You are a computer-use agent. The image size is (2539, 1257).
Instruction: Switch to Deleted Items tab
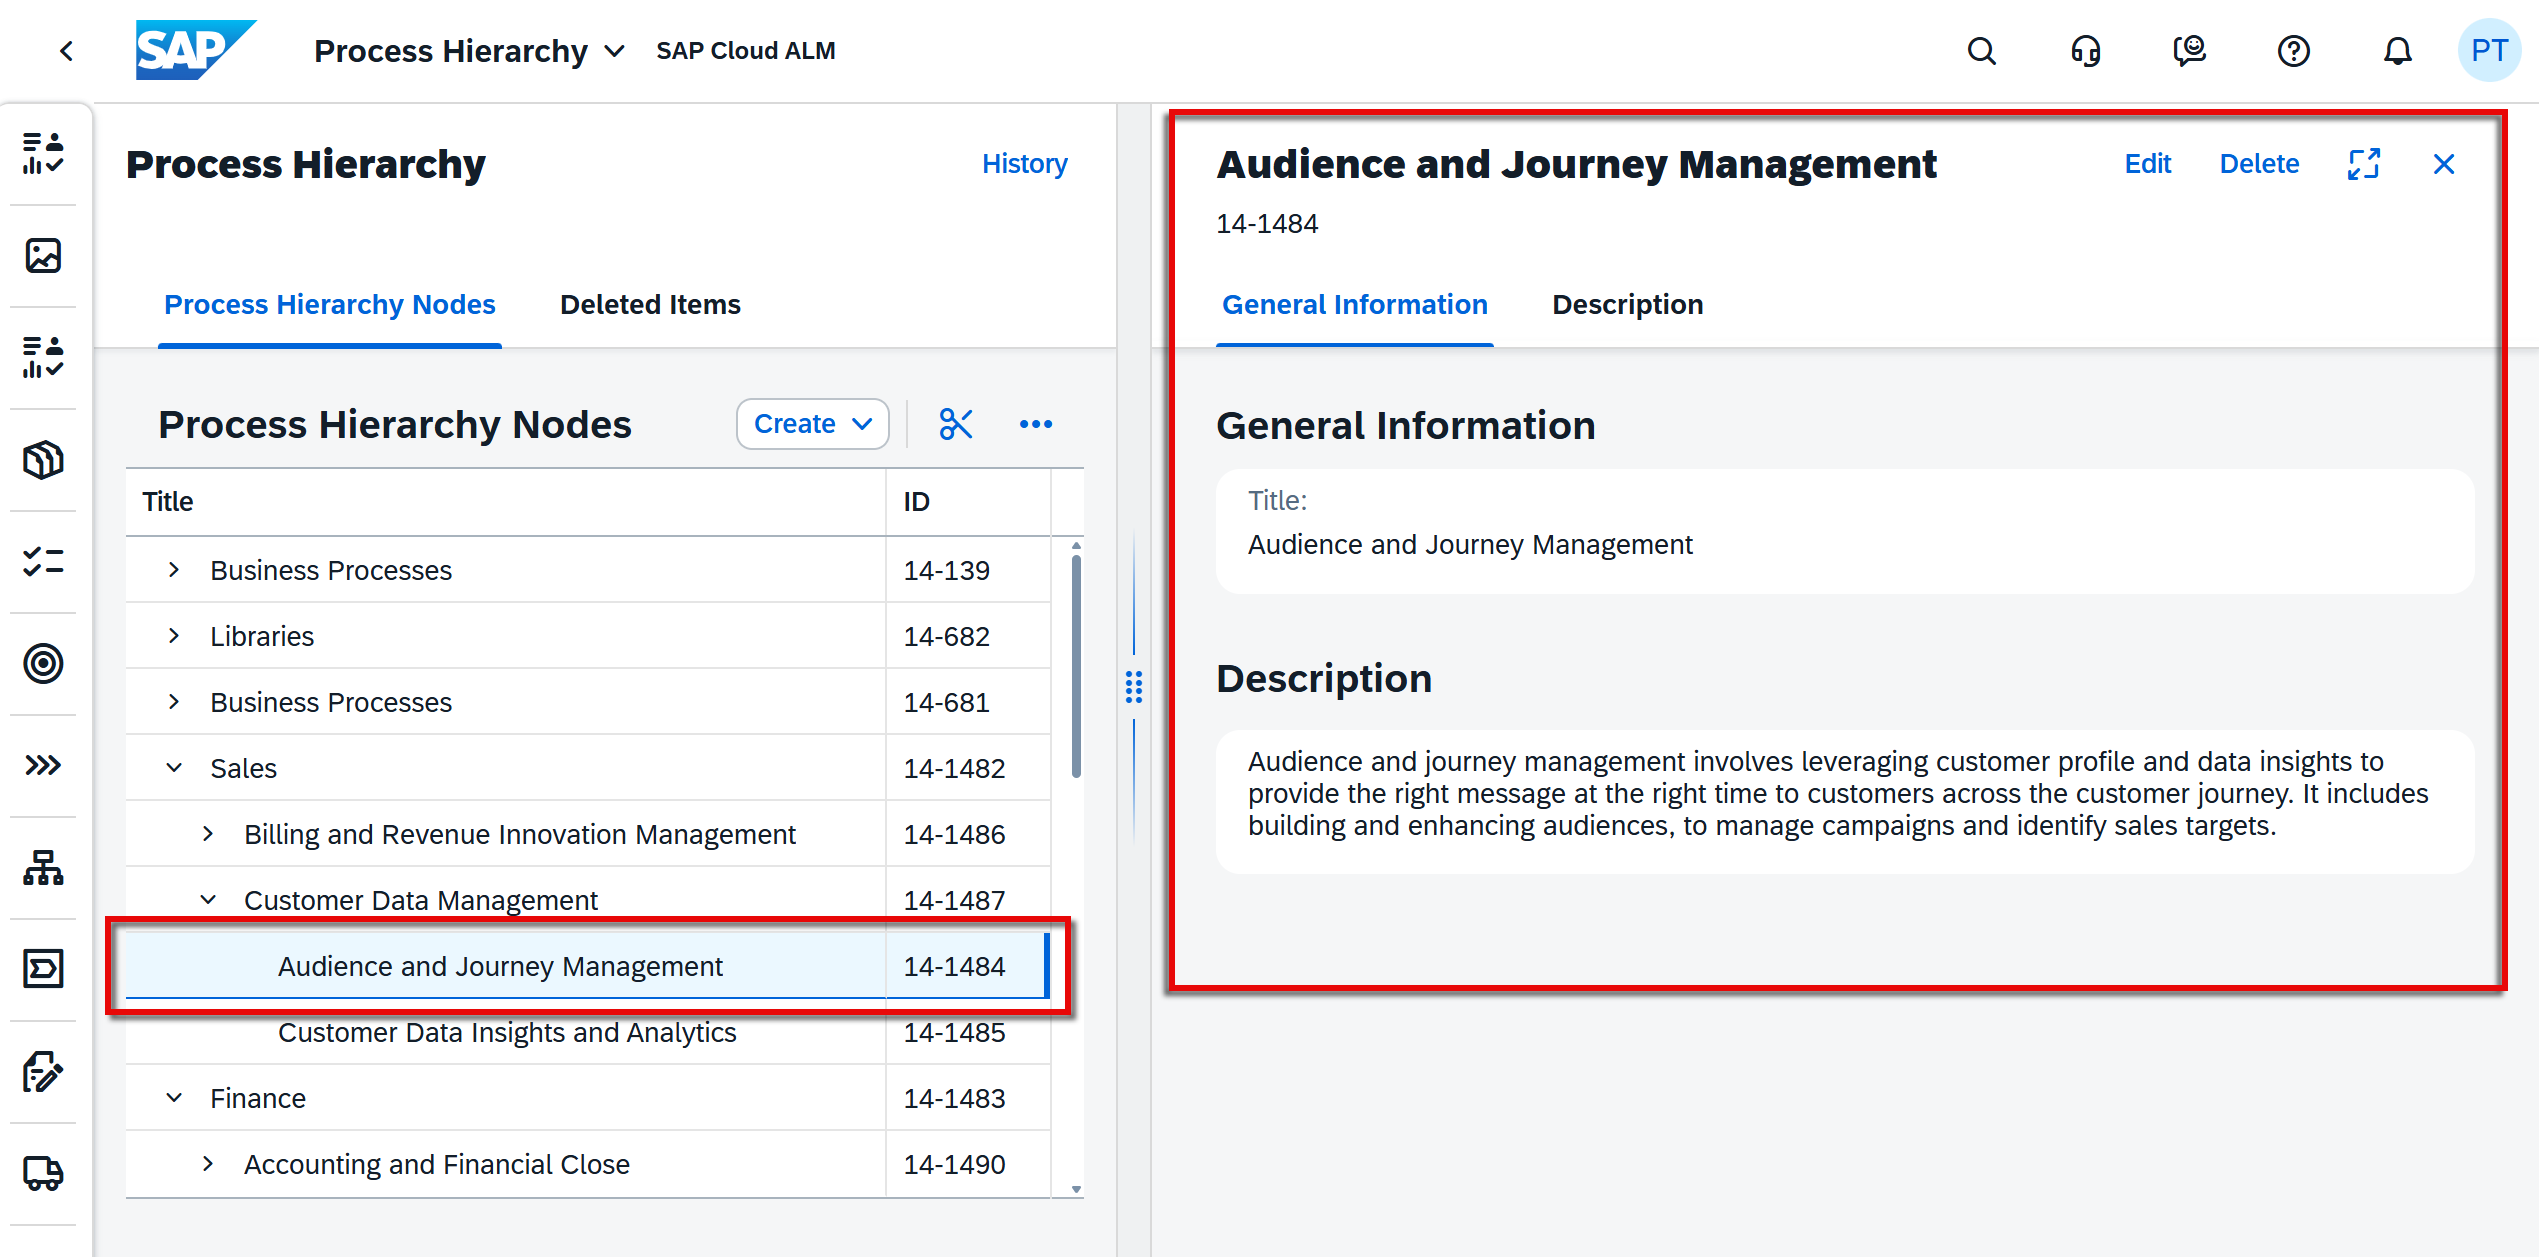click(x=650, y=305)
